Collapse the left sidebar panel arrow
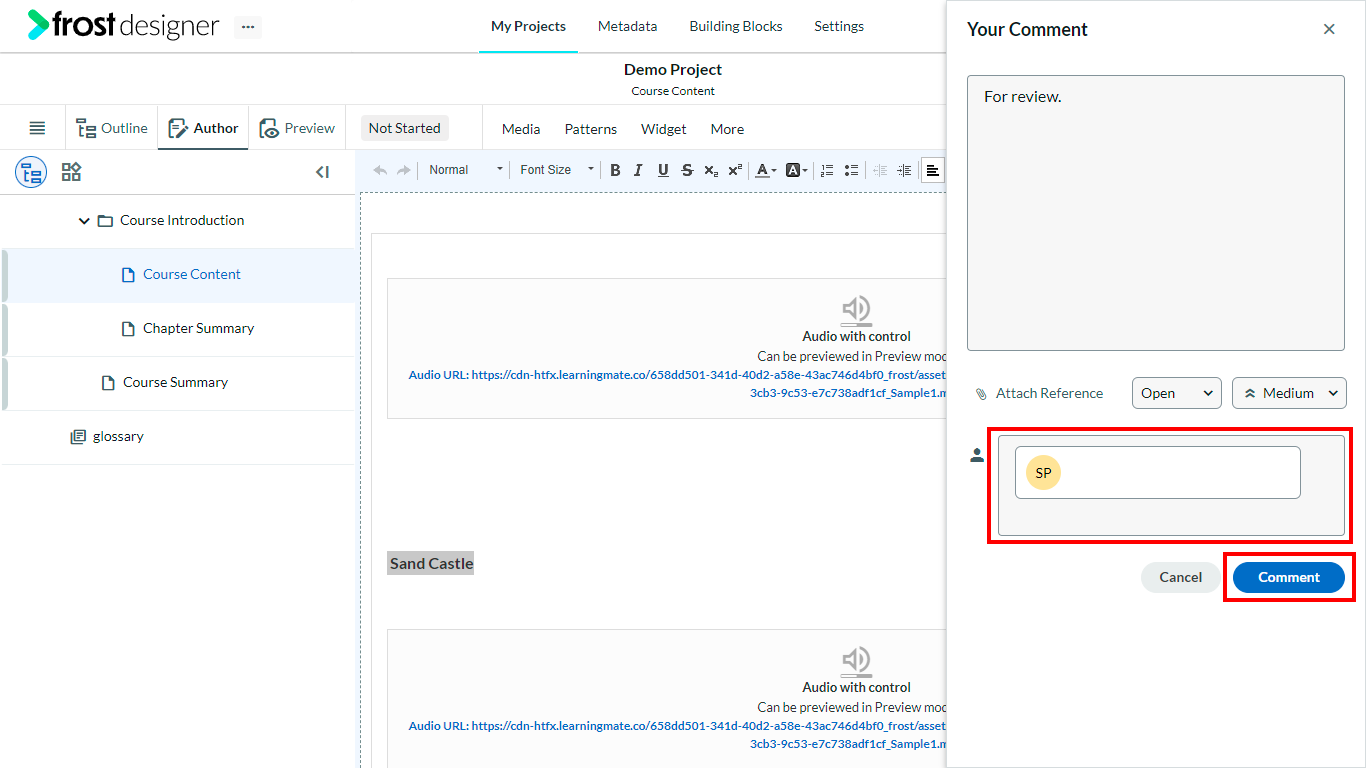The image size is (1366, 768). pos(322,172)
